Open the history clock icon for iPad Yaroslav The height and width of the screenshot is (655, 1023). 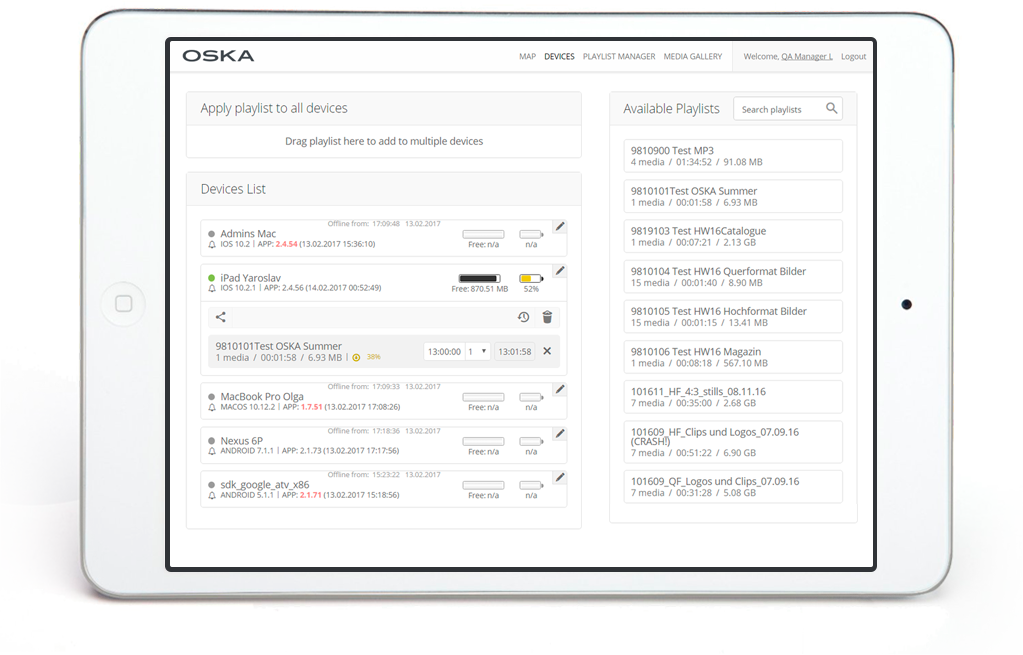(x=523, y=317)
